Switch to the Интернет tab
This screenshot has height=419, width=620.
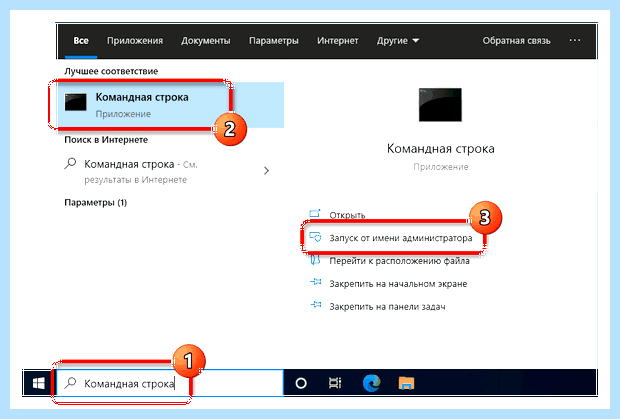point(338,41)
